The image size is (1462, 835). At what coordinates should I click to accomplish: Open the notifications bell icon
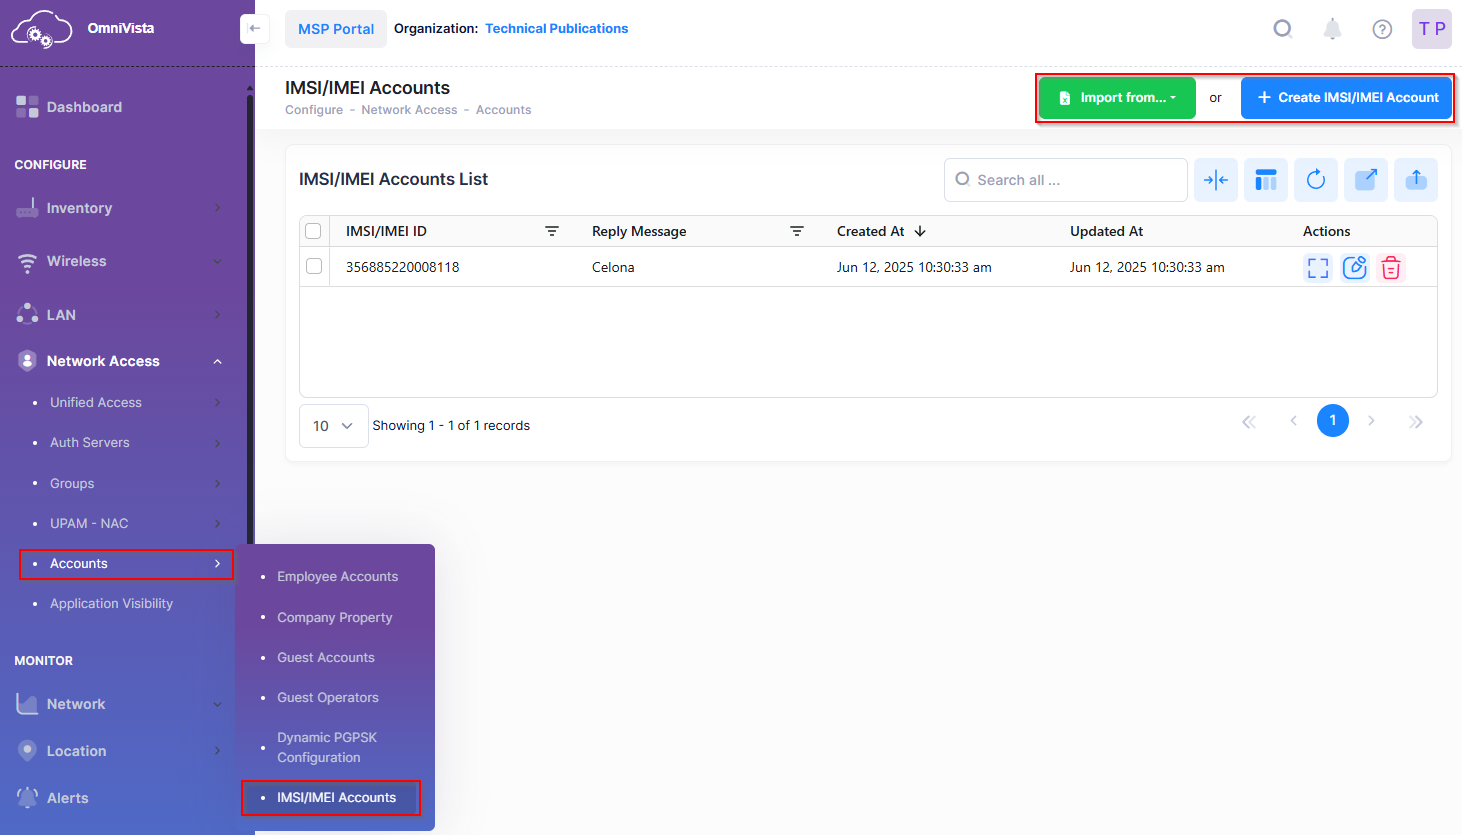1332,29
